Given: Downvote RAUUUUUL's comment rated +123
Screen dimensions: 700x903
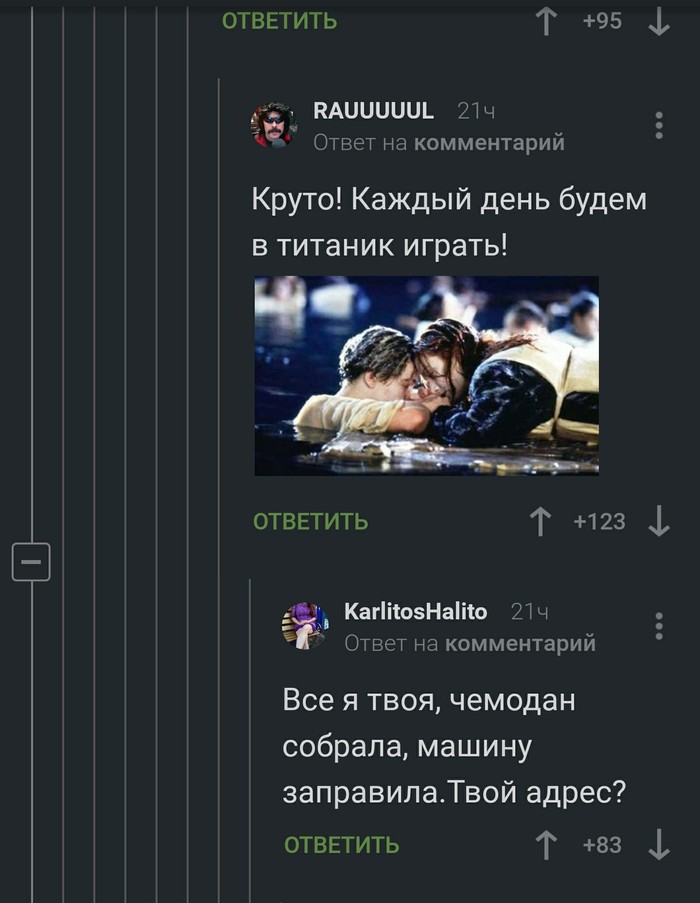Looking at the screenshot, I should point(659,522).
